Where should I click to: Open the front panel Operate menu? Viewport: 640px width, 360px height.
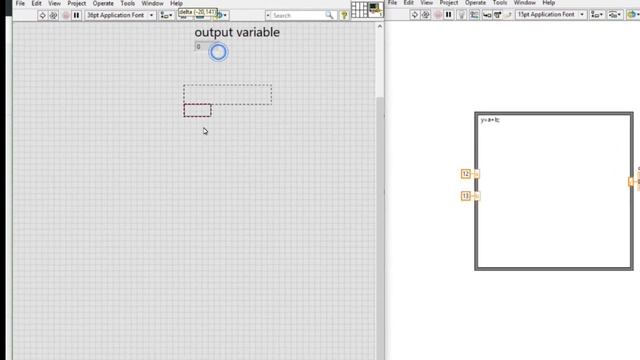coord(103,3)
